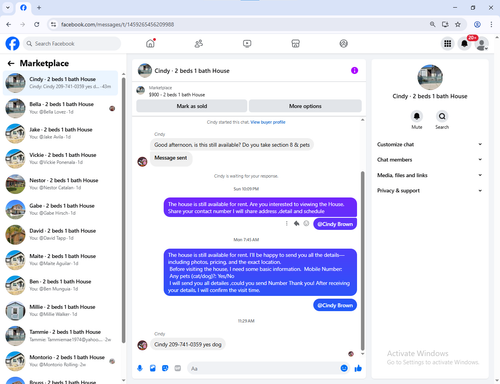Open Gabe conversation in list

tap(60, 209)
